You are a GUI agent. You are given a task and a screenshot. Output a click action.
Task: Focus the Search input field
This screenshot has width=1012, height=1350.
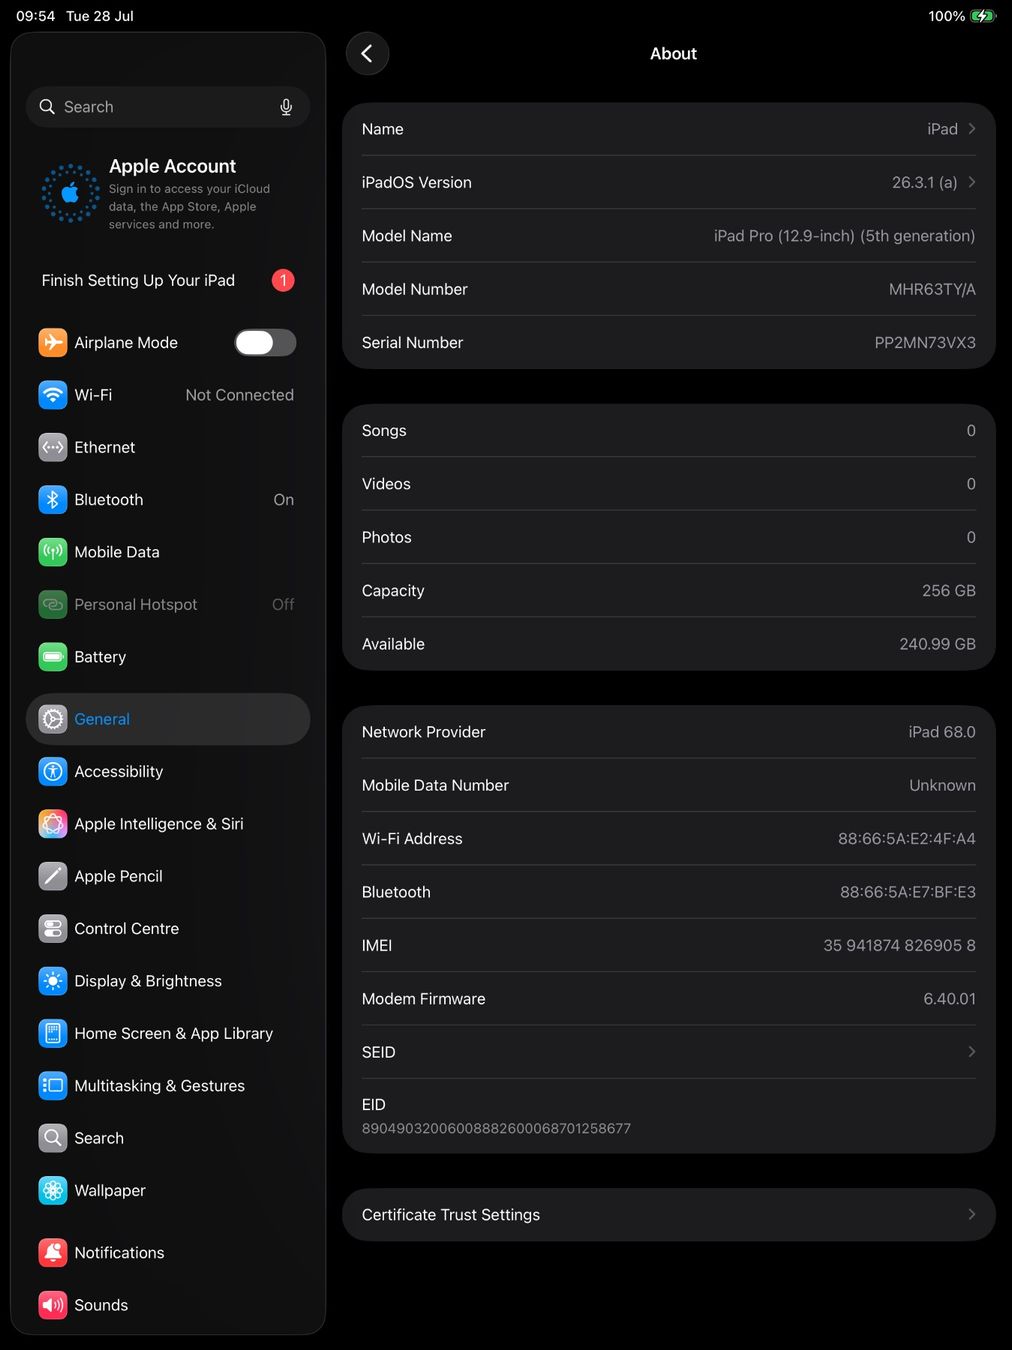(168, 107)
